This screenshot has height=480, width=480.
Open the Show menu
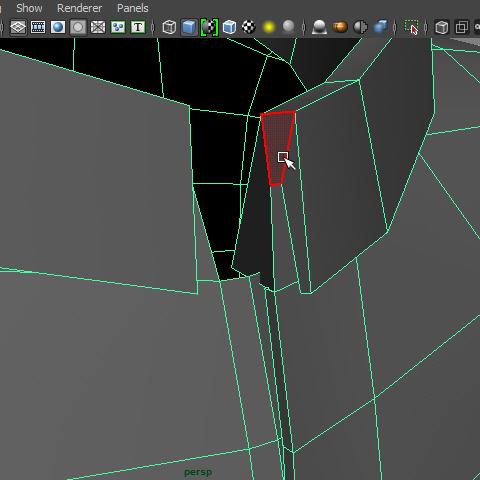tap(29, 8)
